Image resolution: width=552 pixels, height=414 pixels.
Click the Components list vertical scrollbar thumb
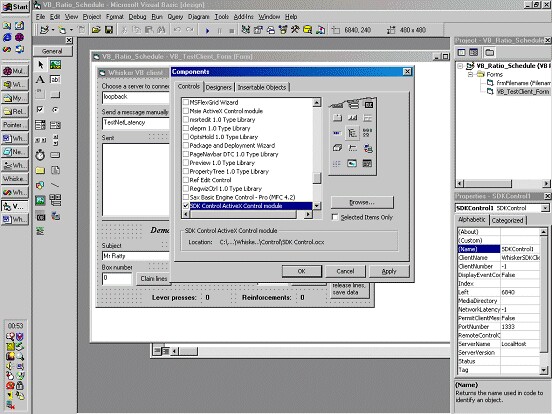pyautogui.click(x=317, y=178)
